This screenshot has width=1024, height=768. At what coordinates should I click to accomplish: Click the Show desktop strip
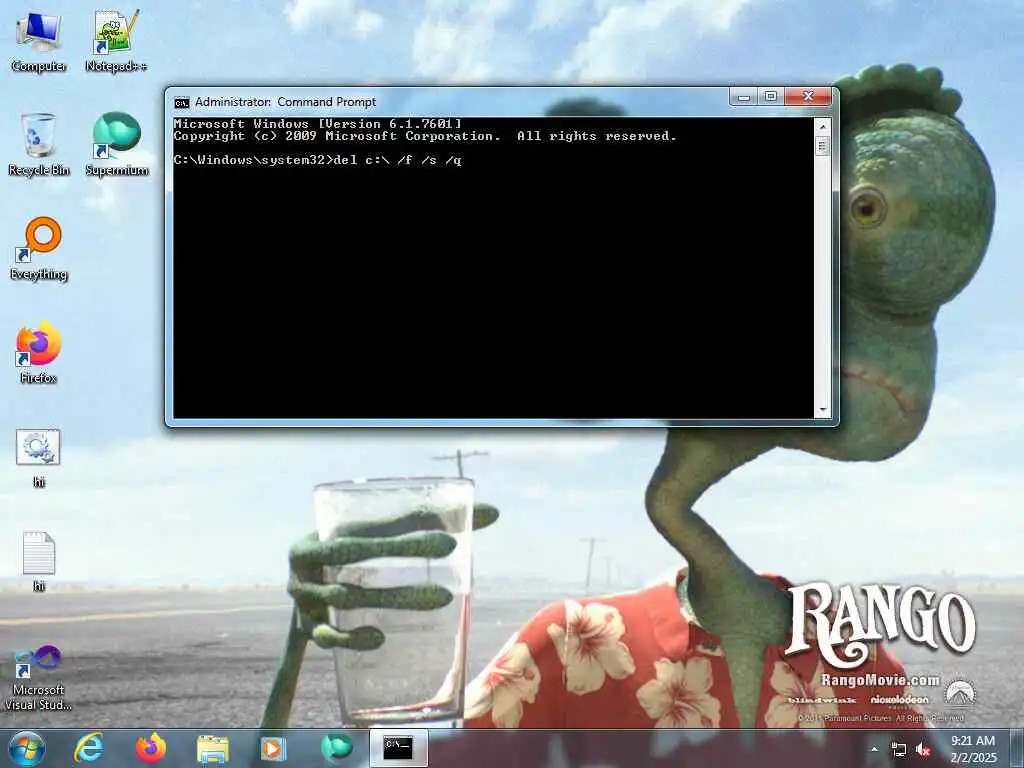(x=1017, y=748)
